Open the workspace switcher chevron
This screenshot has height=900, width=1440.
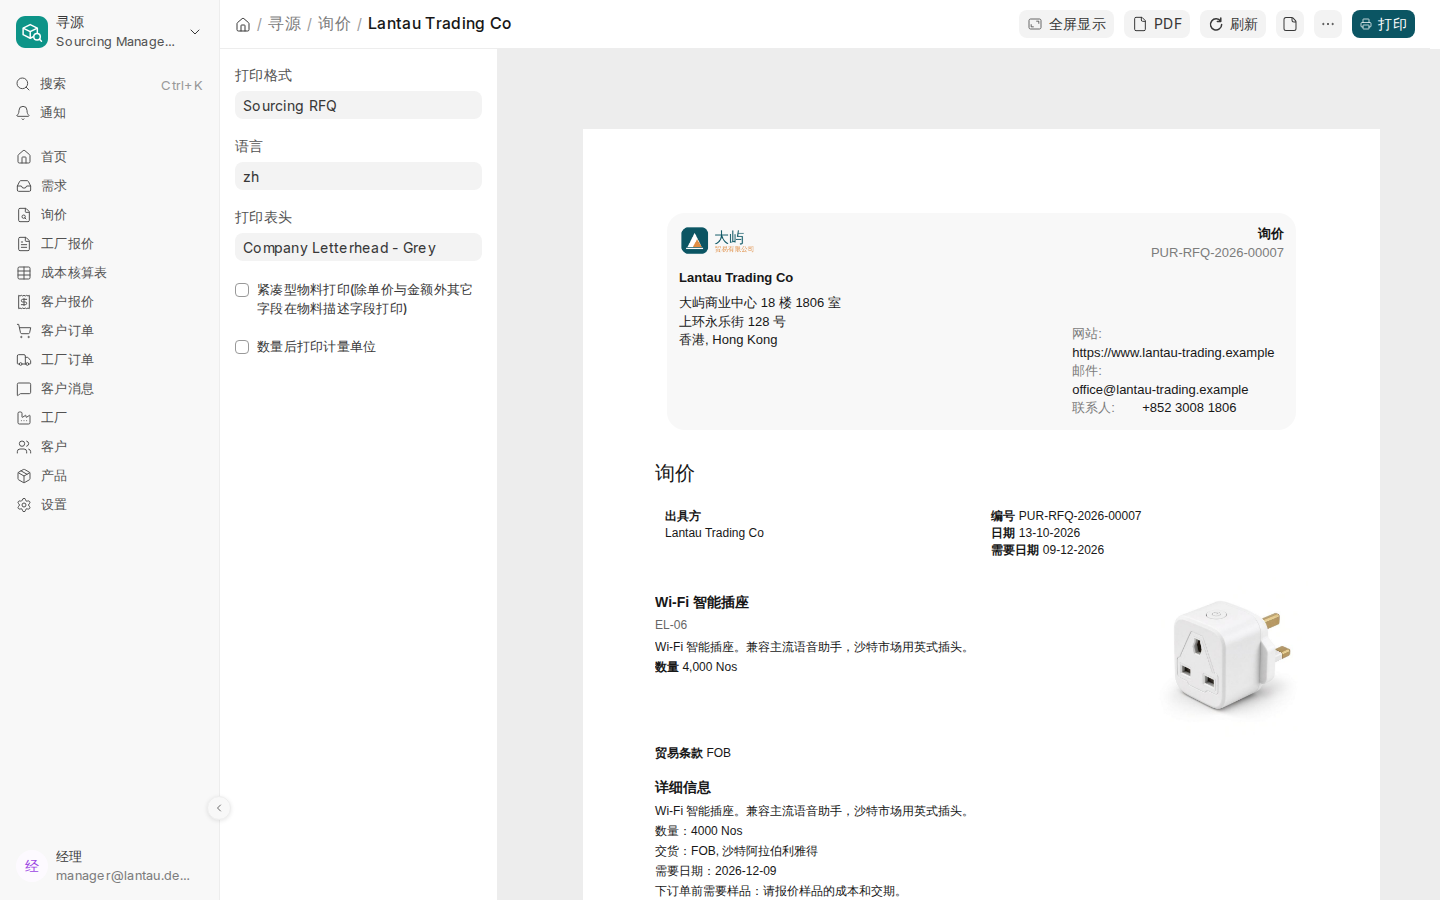[195, 32]
